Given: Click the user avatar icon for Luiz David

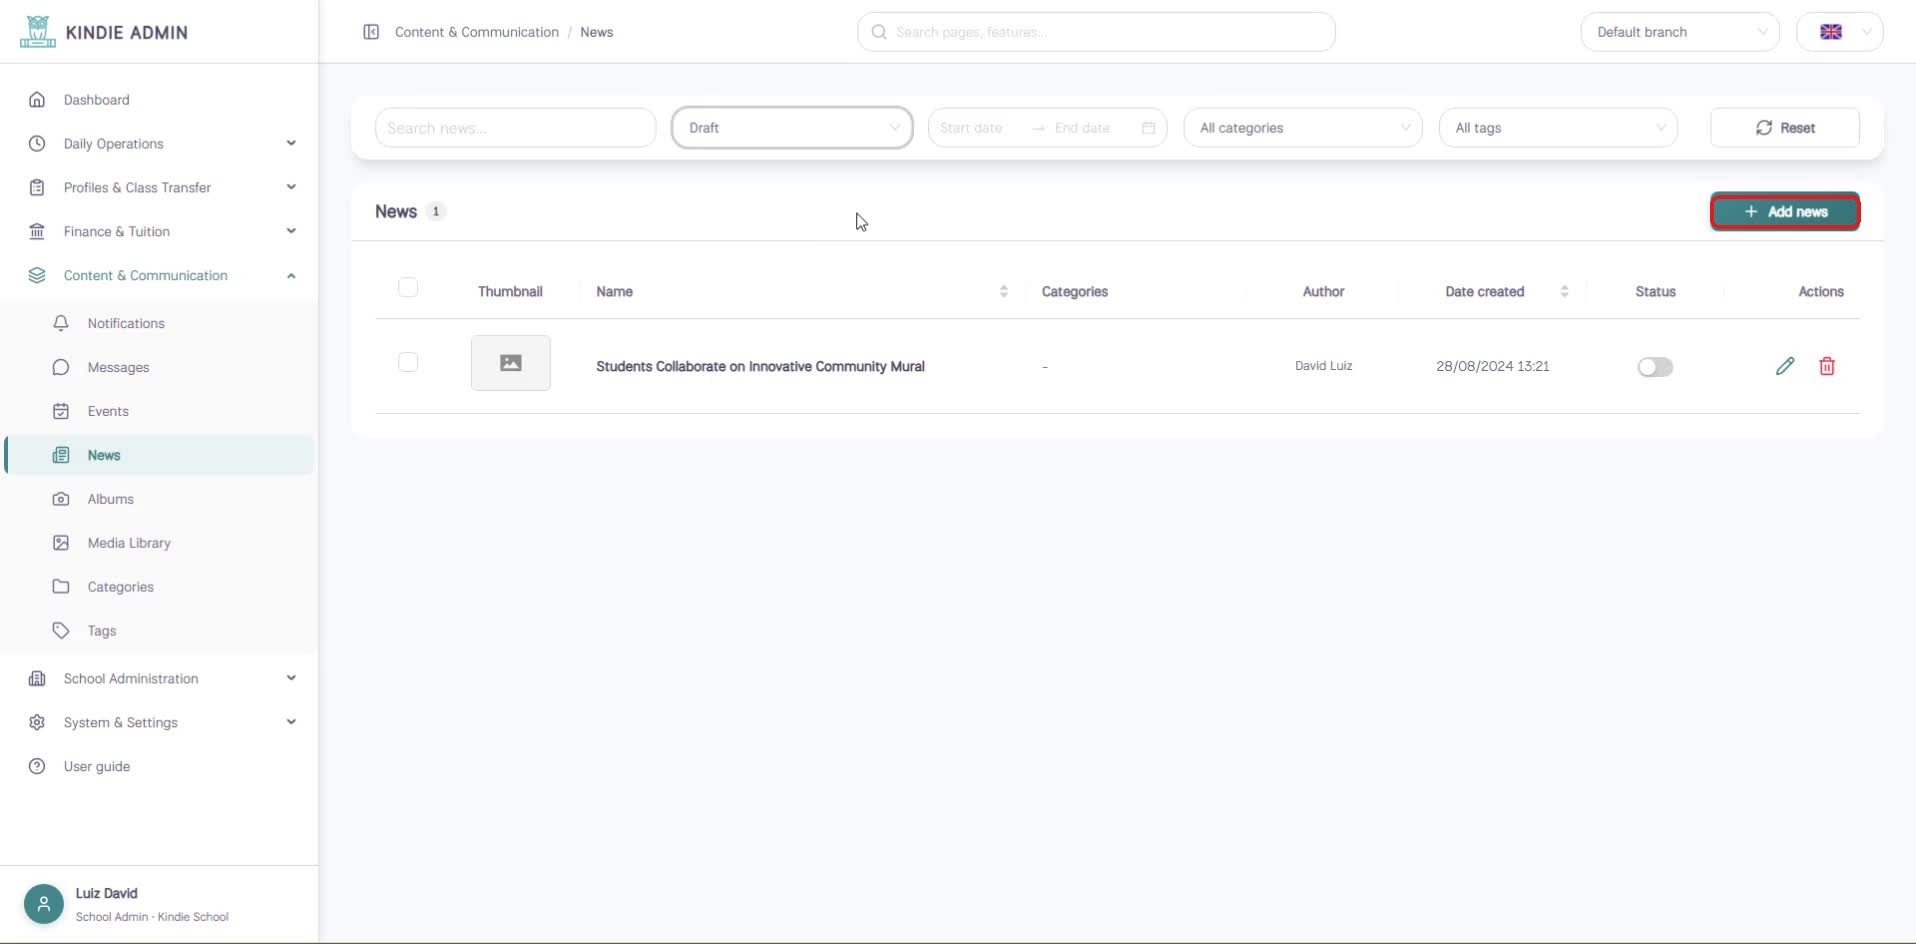Looking at the screenshot, I should [x=44, y=904].
